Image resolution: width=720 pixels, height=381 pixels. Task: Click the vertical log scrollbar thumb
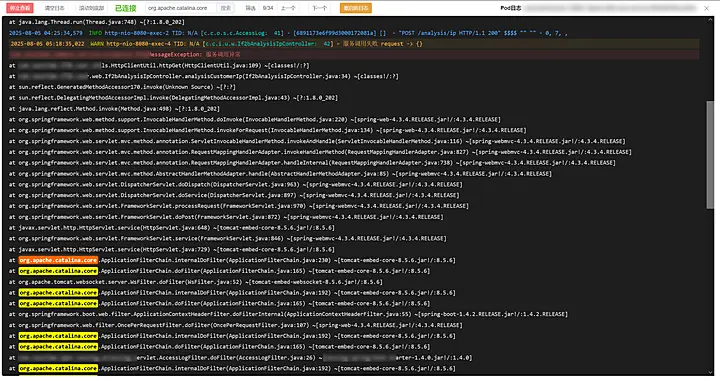click(710, 154)
